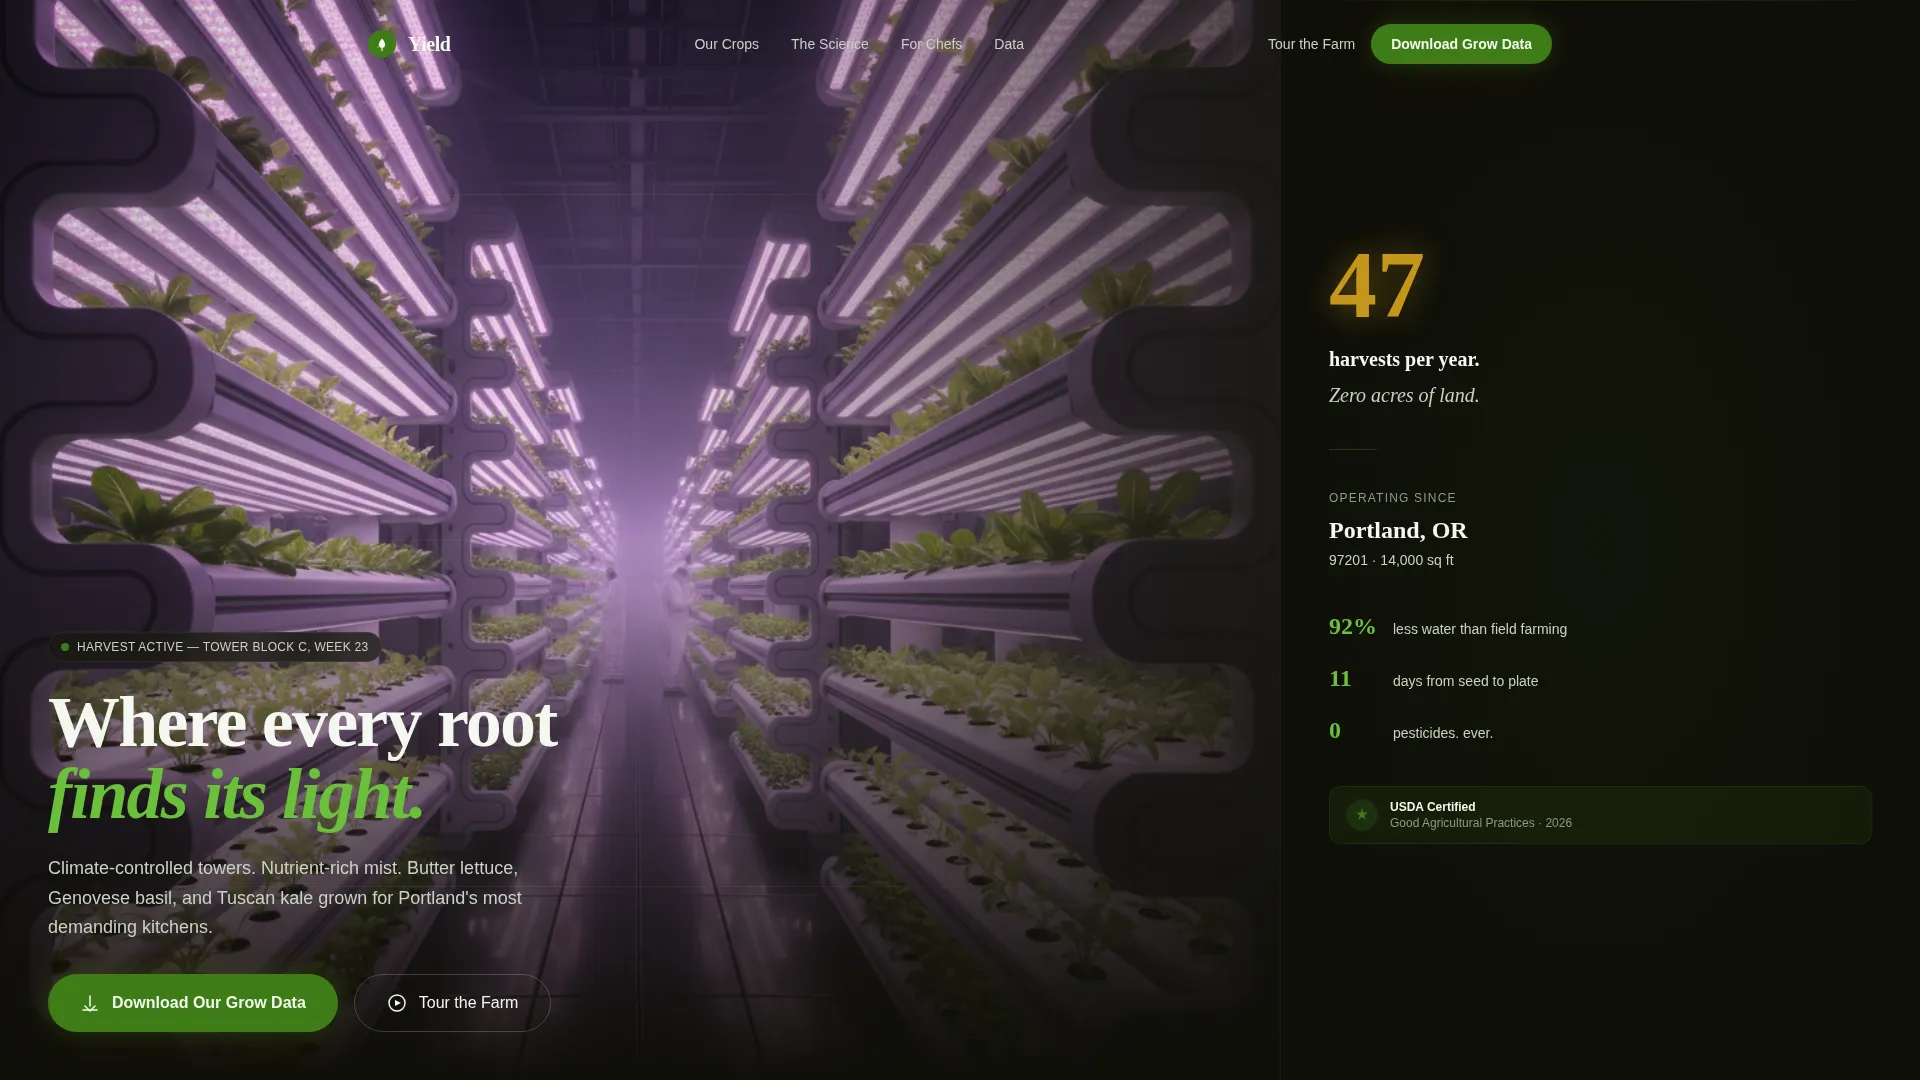The height and width of the screenshot is (1080, 1920).
Task: Click 'pesticides. ever.' text
Action: click(1443, 733)
